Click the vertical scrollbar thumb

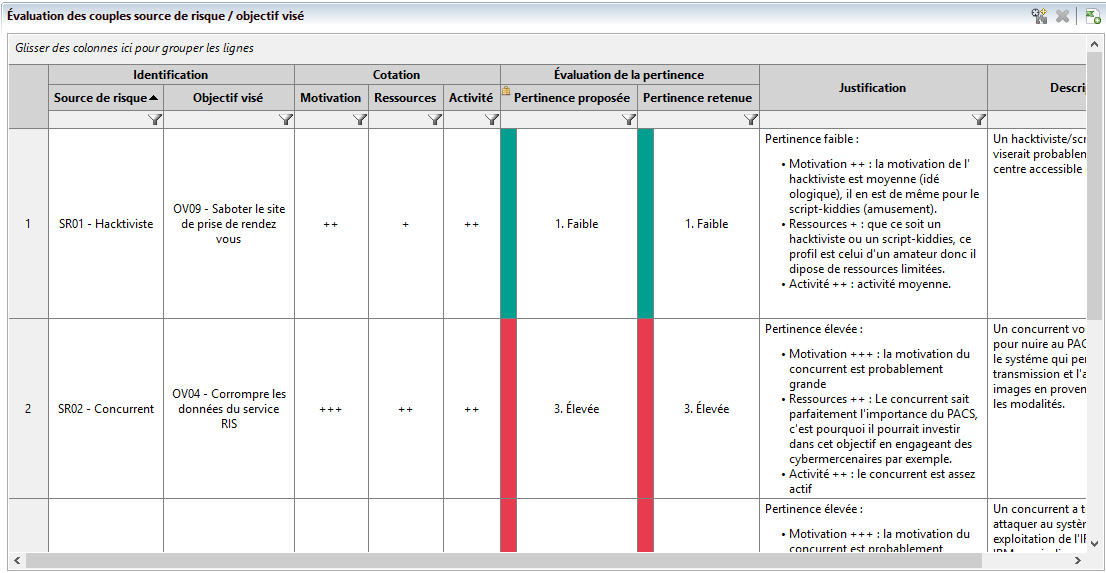click(1094, 187)
